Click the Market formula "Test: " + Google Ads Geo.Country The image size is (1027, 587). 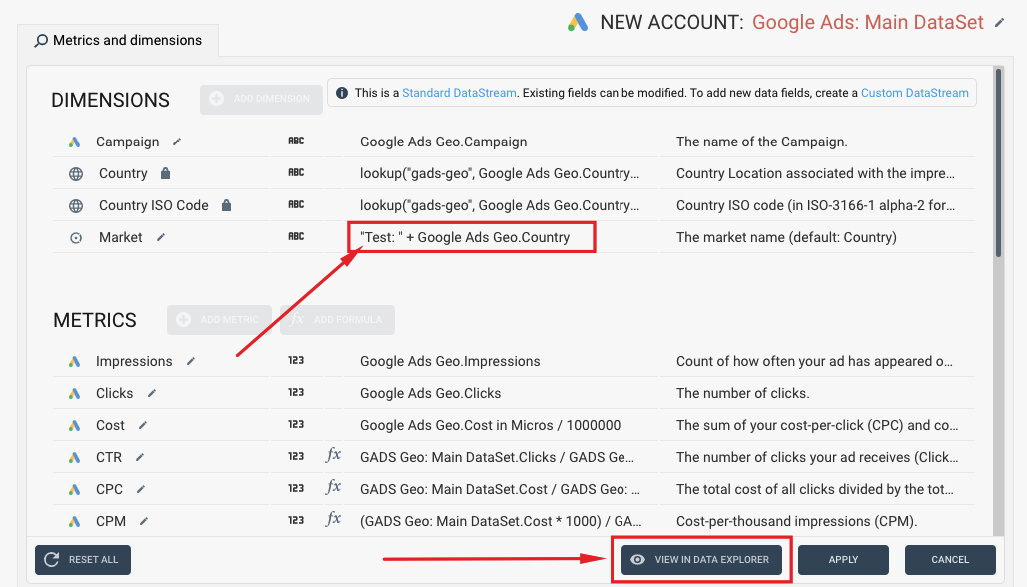tap(465, 237)
